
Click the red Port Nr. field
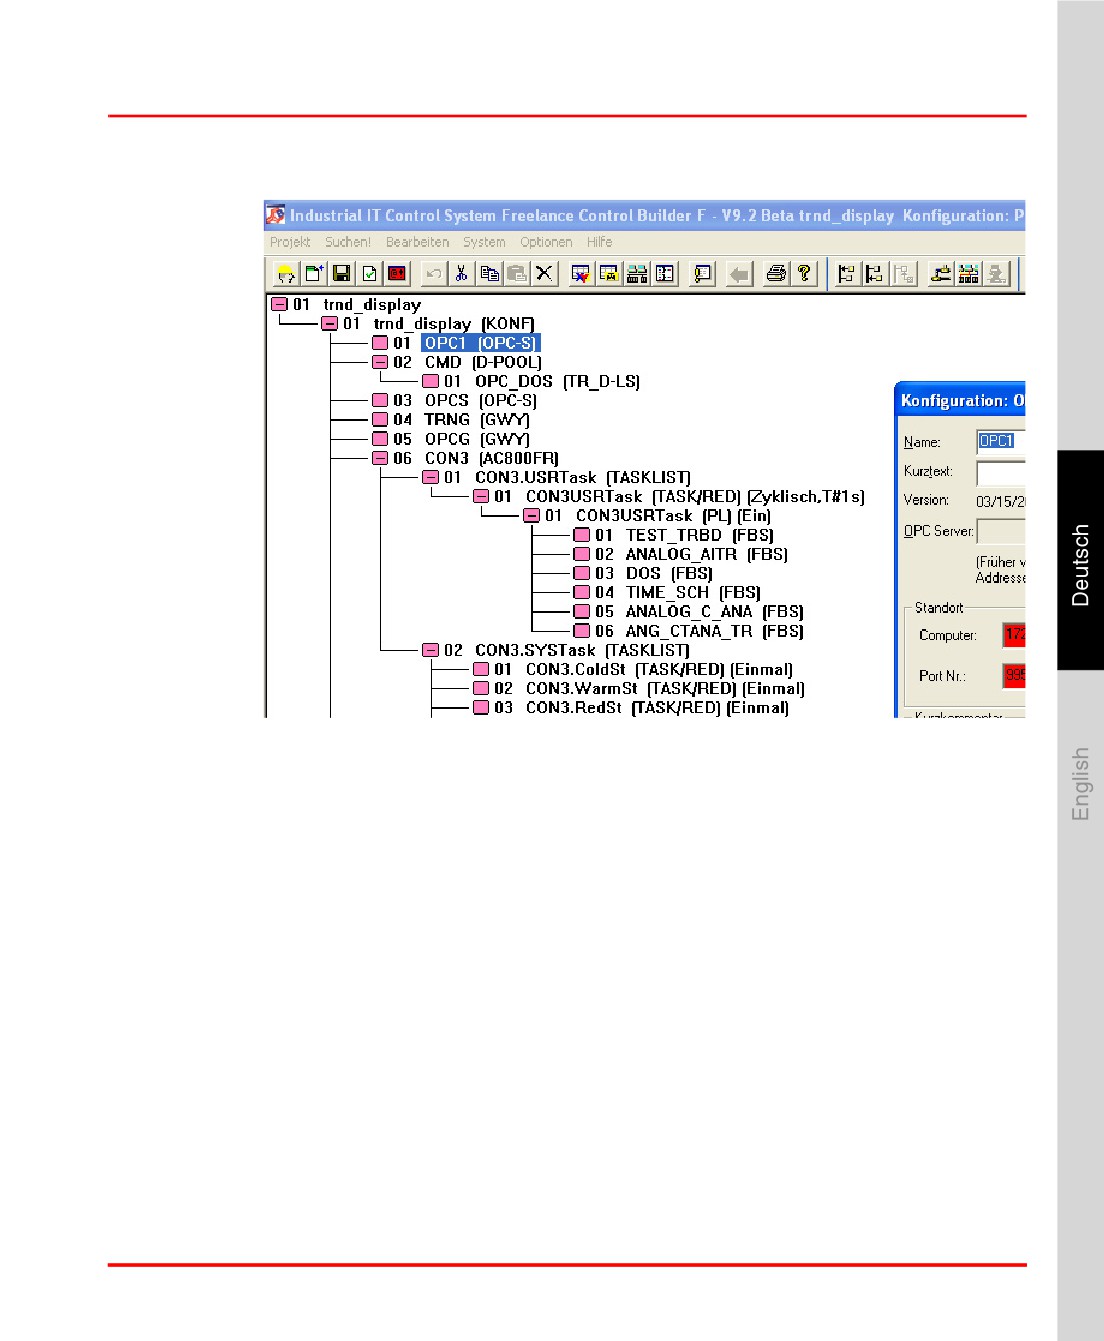tap(1014, 675)
